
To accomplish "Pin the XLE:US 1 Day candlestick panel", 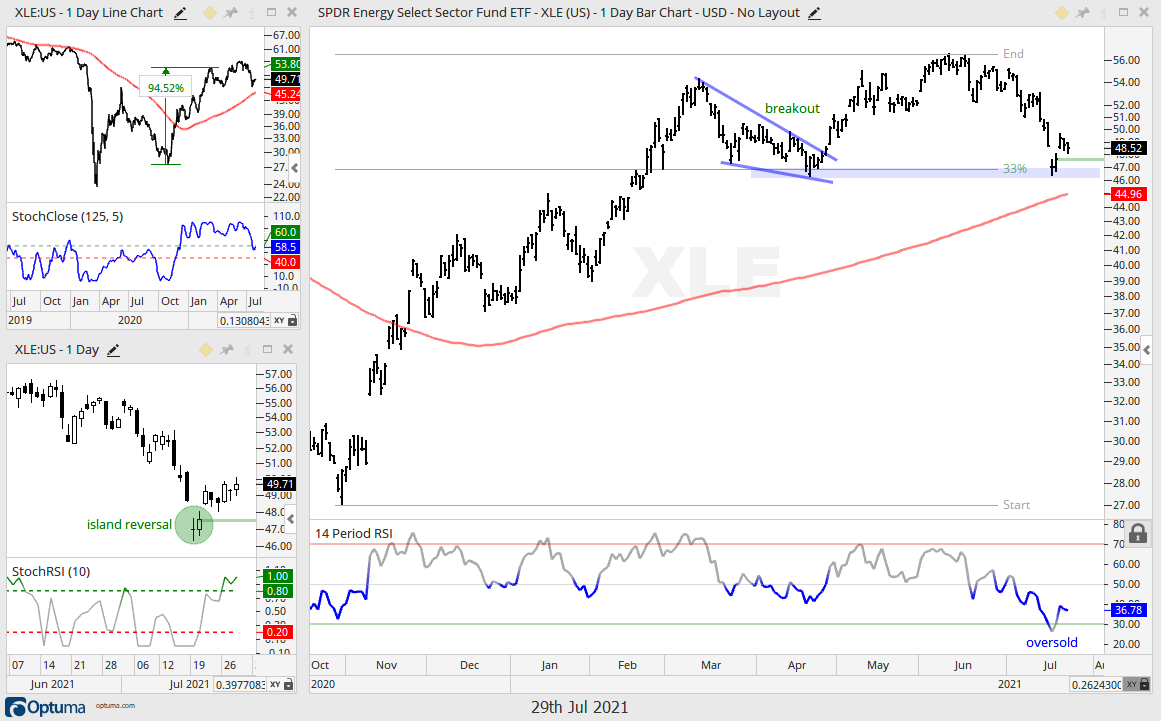I will [x=227, y=350].
